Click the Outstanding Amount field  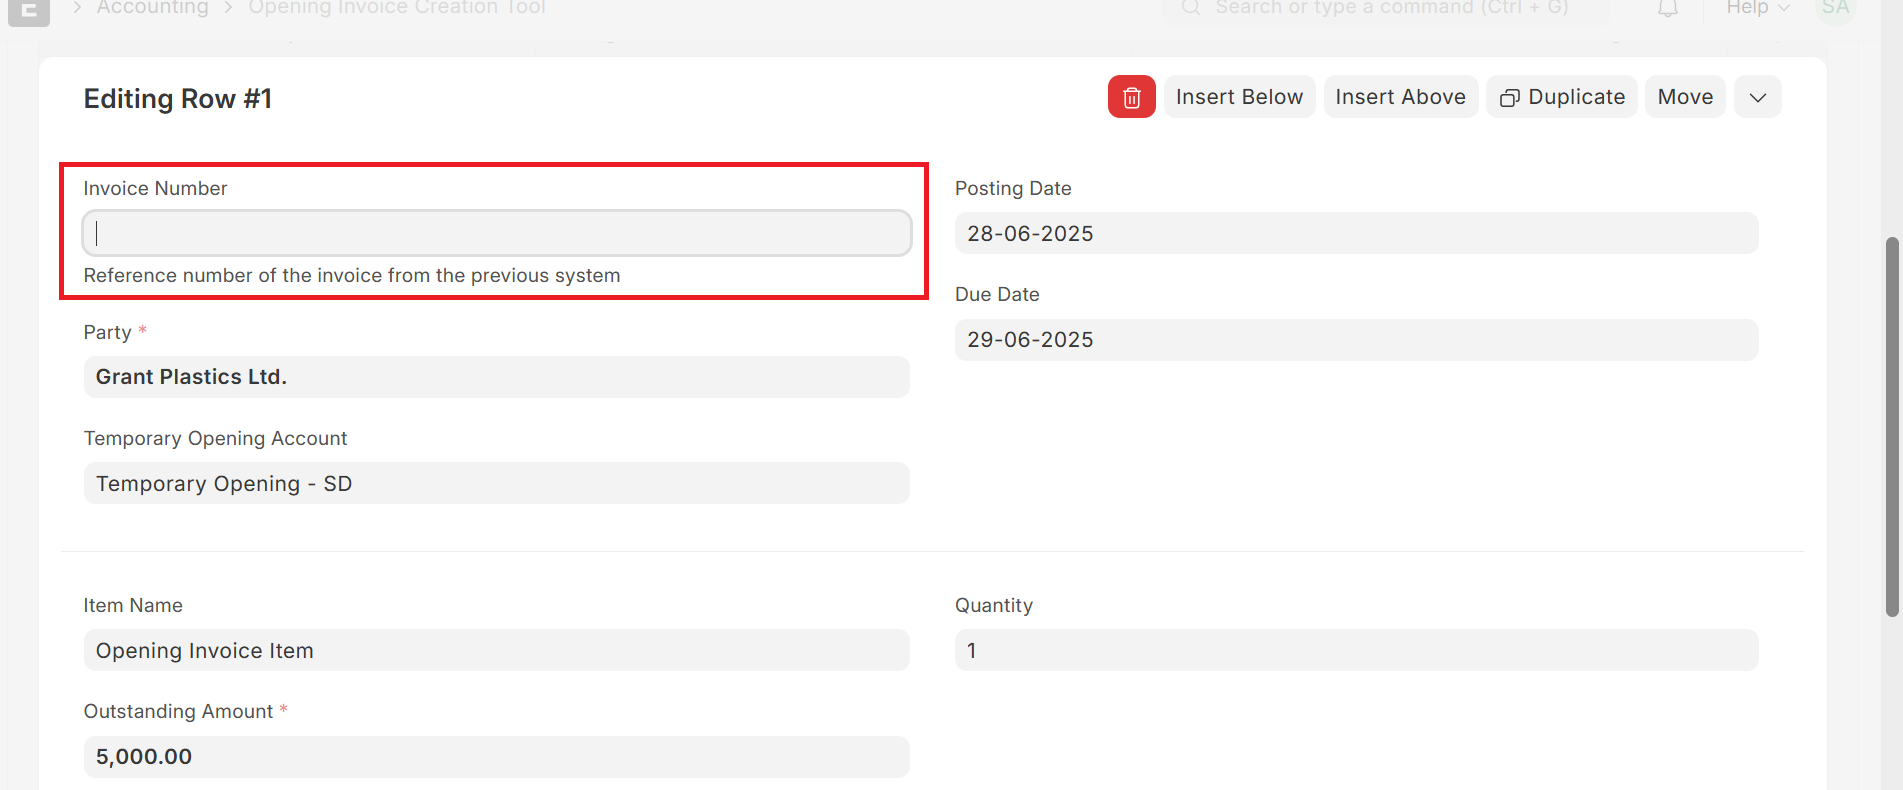(496, 757)
